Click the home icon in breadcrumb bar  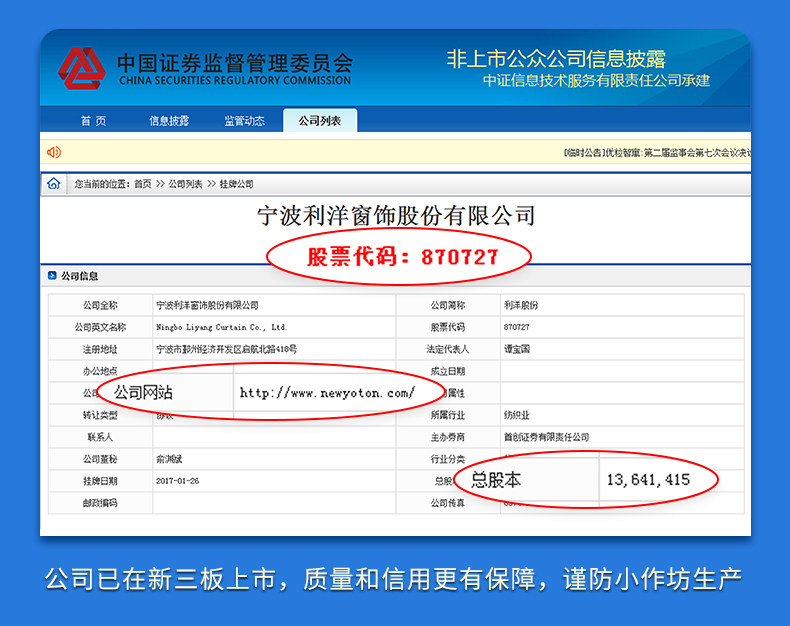(x=54, y=183)
